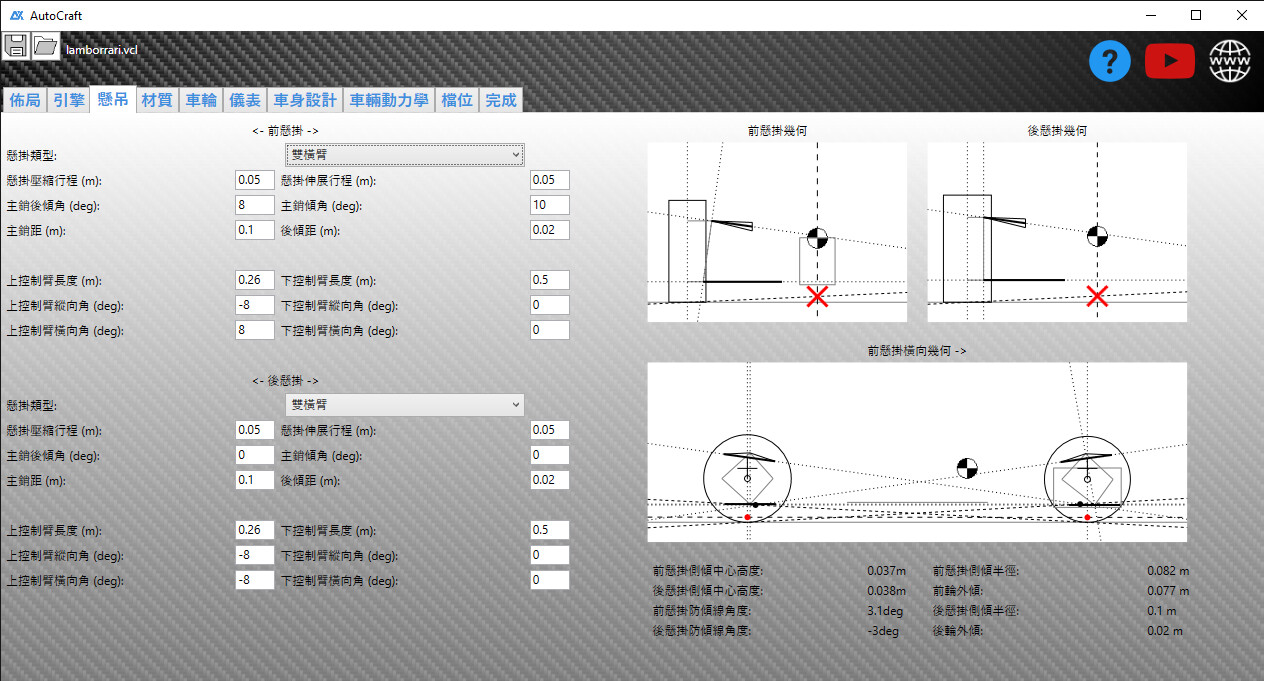Viewport: 1264px width, 681px height.
Task: Open the blue help question mark icon
Action: tap(1109, 62)
